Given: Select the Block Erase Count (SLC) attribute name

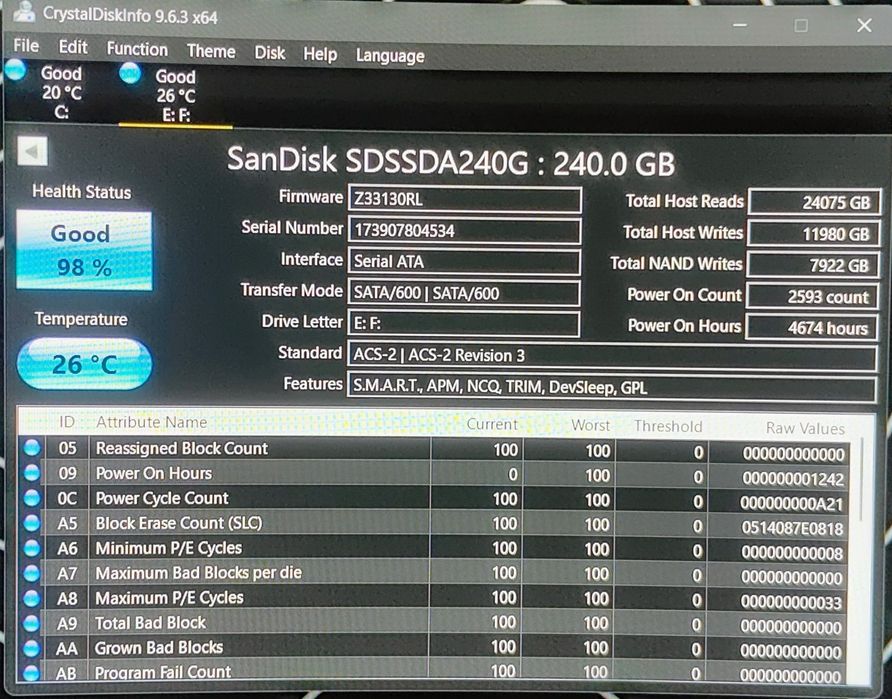Looking at the screenshot, I should [179, 523].
